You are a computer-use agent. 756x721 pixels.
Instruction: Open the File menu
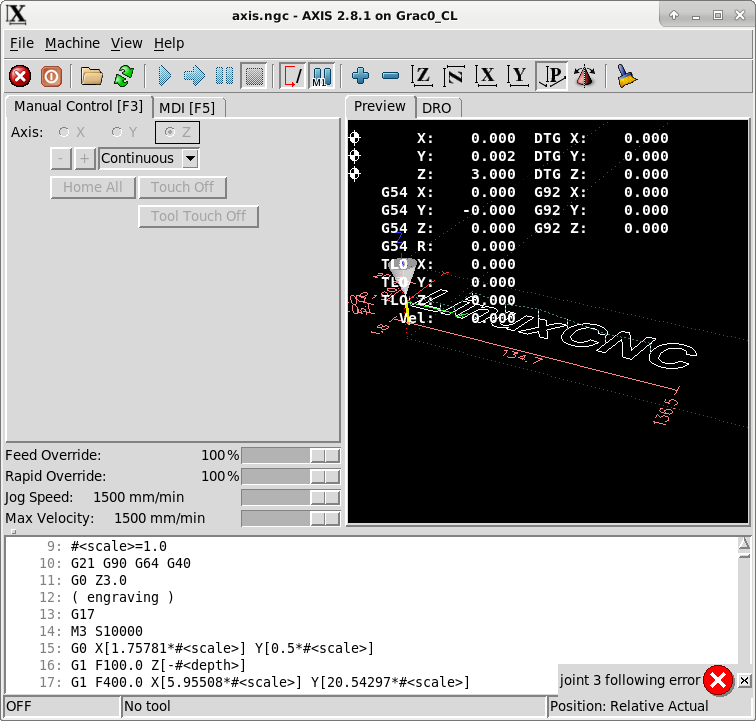(x=22, y=43)
